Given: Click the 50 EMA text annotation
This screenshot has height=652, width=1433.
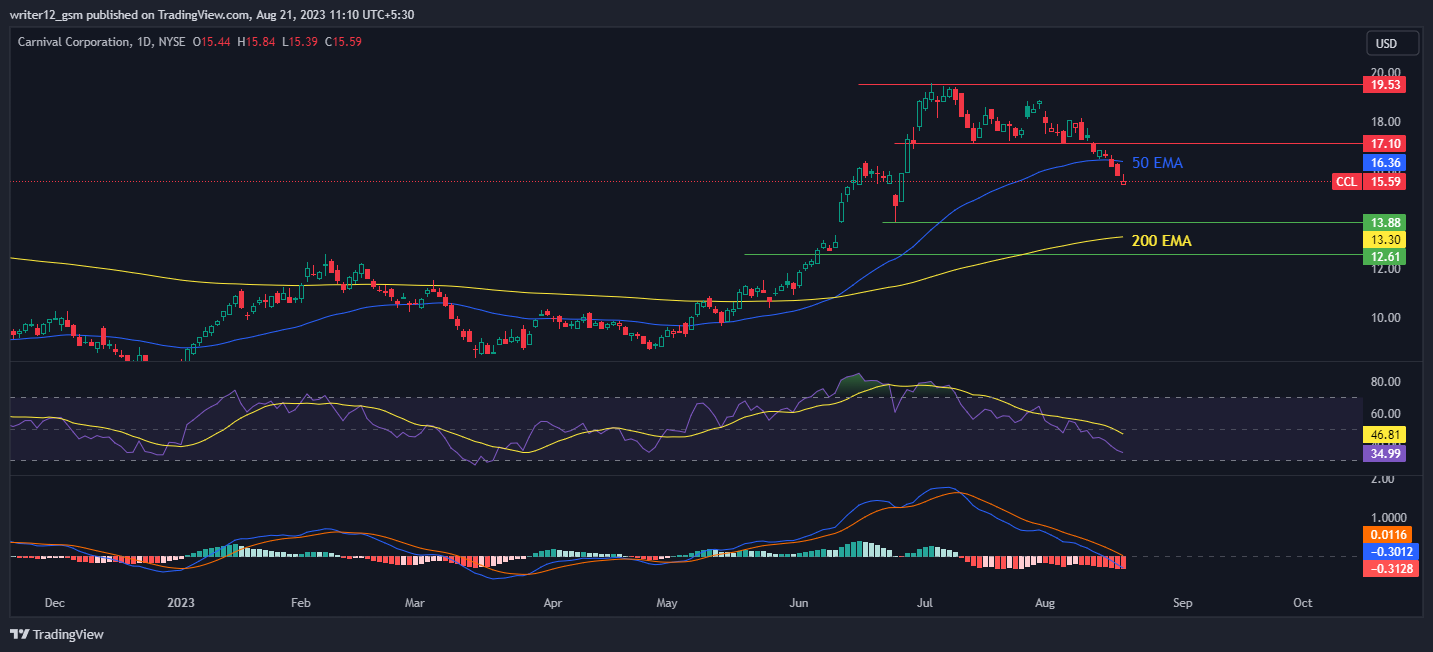Looking at the screenshot, I should pyautogui.click(x=1157, y=162).
